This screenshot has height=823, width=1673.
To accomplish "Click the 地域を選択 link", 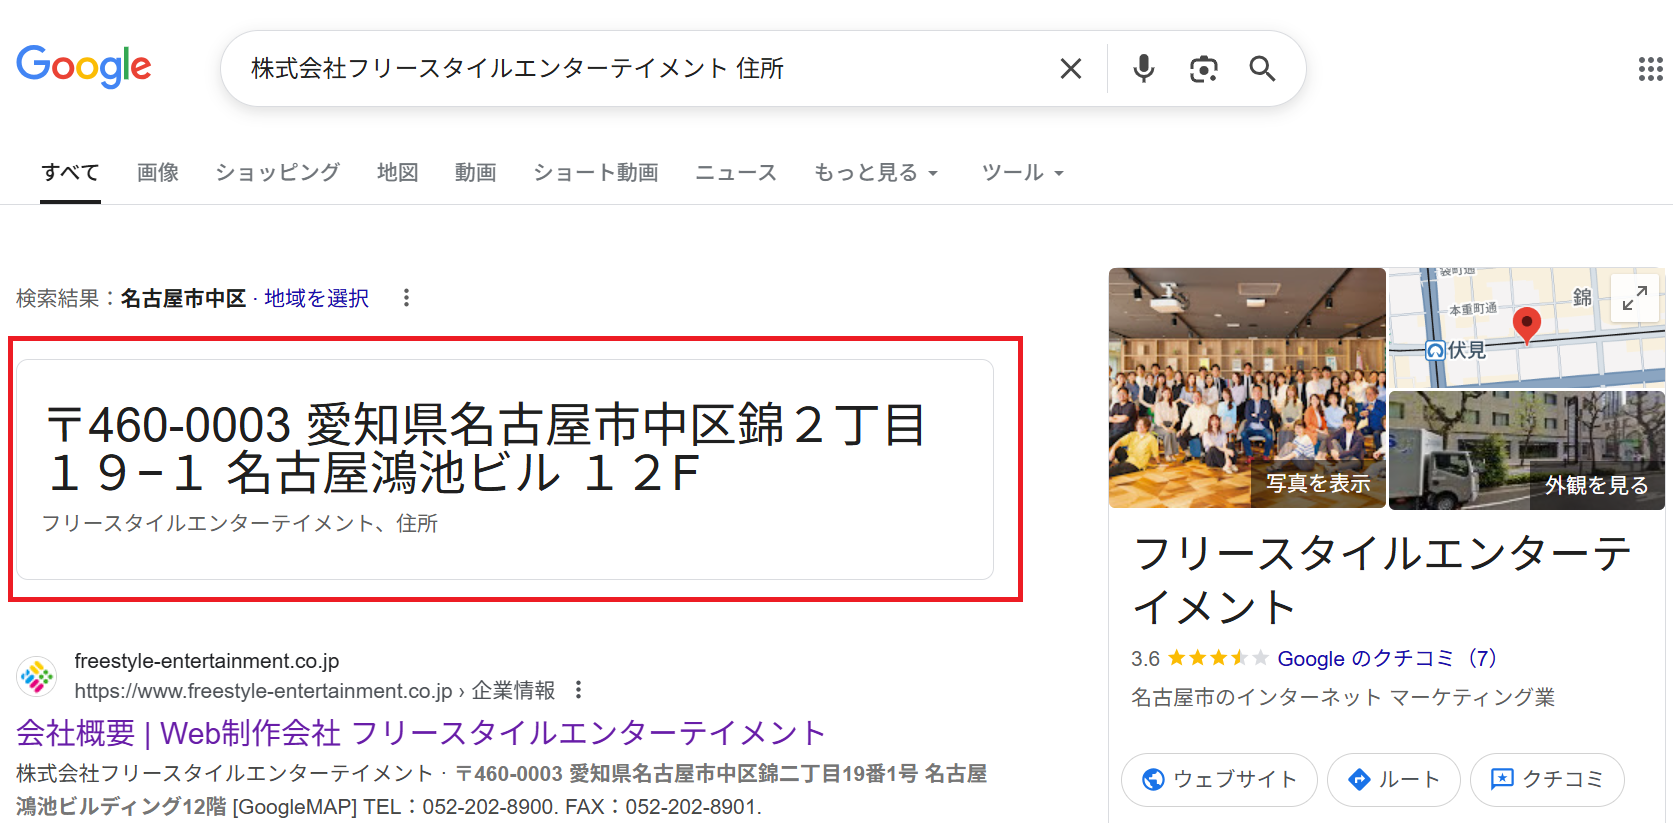I will (x=316, y=298).
